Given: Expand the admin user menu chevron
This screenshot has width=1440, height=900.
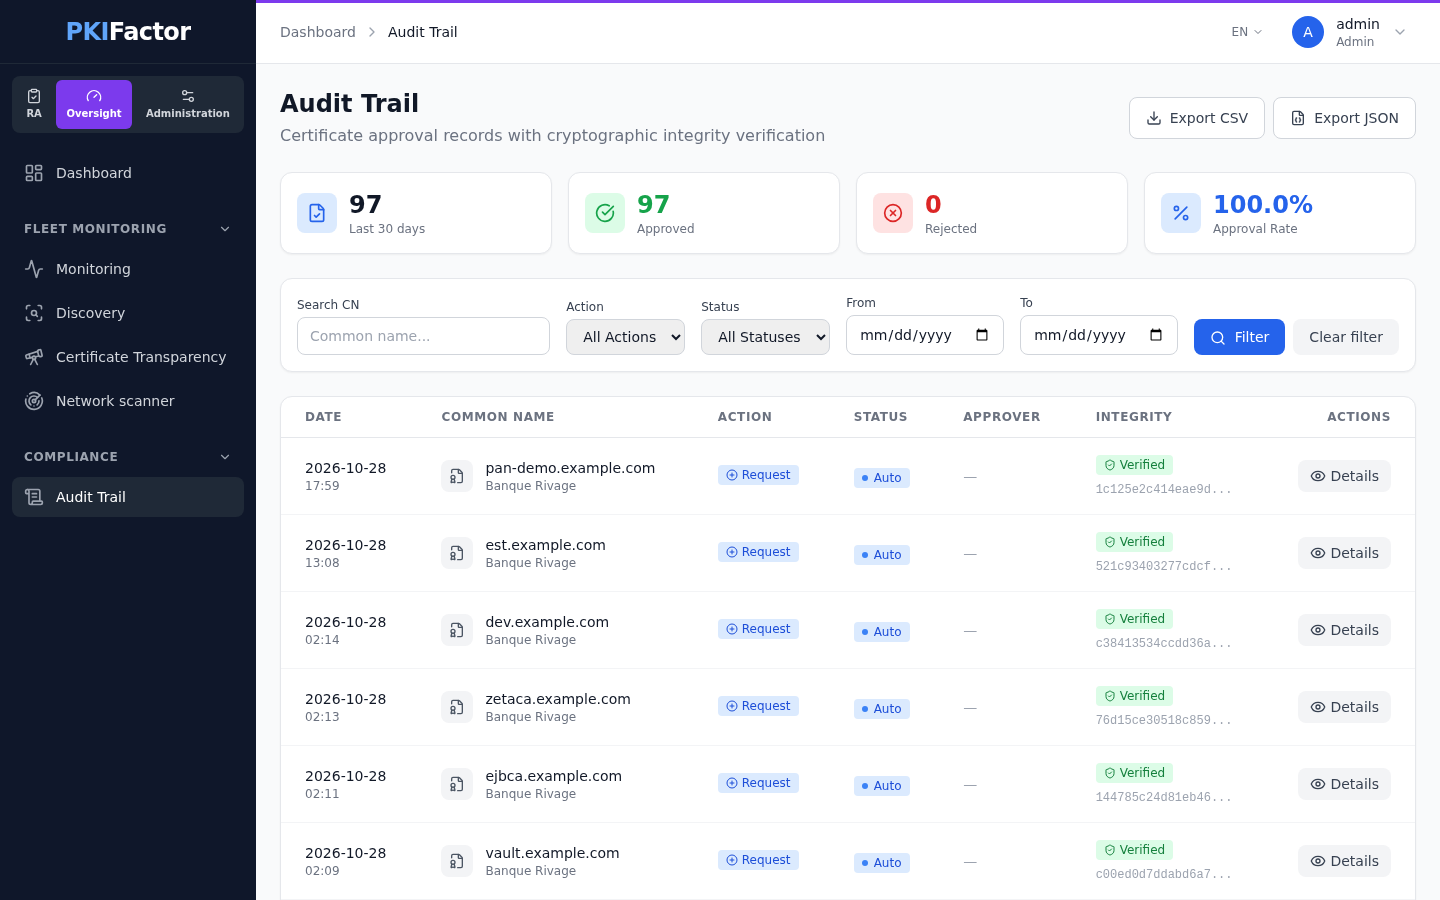Looking at the screenshot, I should click(x=1400, y=32).
